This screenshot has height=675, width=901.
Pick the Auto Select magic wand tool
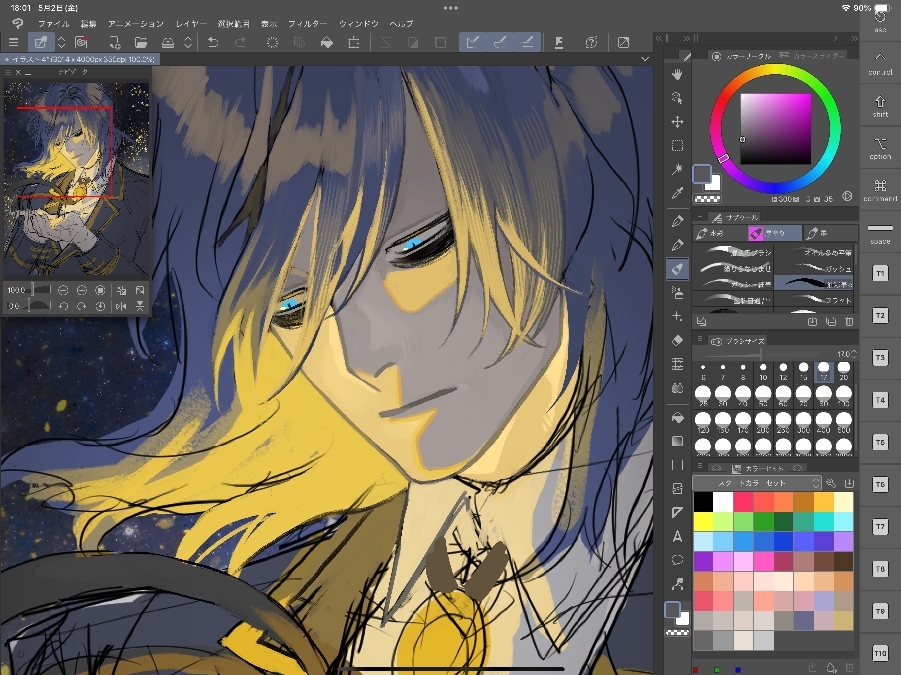(x=677, y=169)
